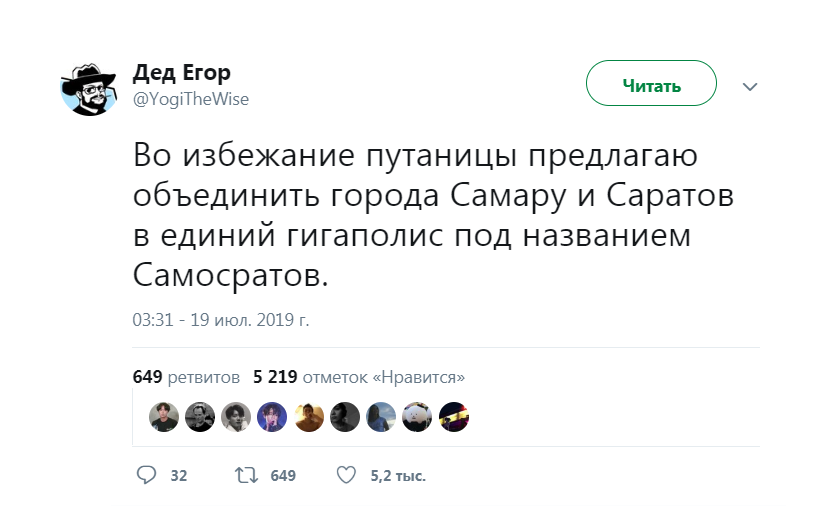This screenshot has height=530, width=815.
Task: View the list of 649 ретвитов
Action: click(186, 377)
